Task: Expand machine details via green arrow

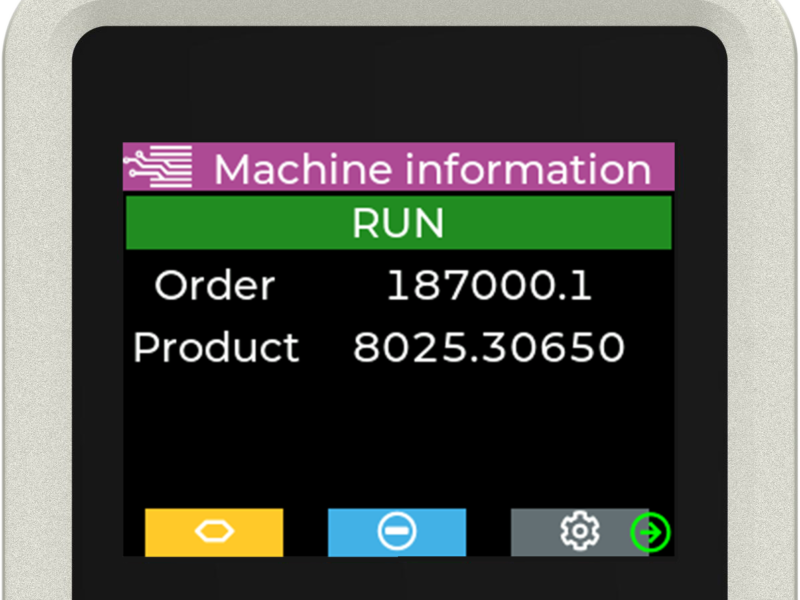Action: point(652,533)
